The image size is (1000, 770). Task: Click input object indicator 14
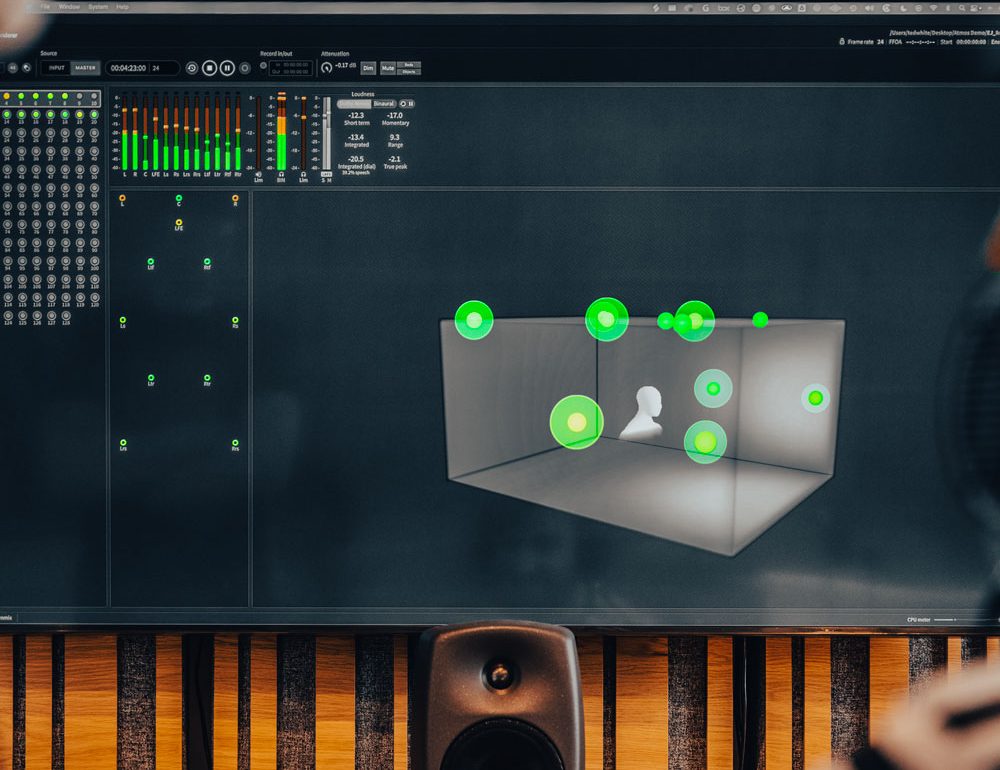point(6,115)
